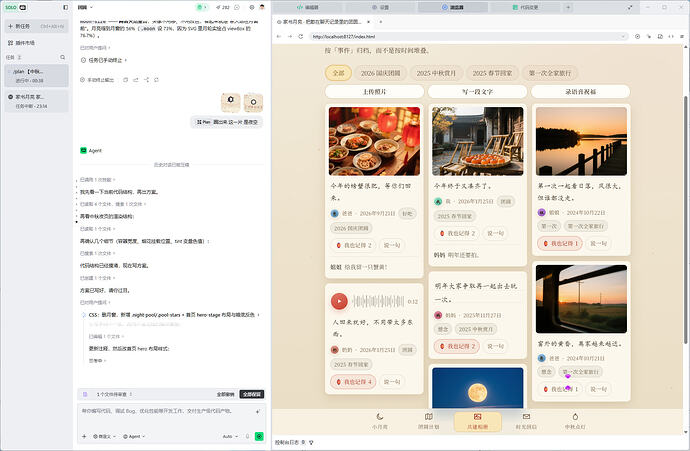
Task: Toggle 我也记得 4 on the voice card
Action: pos(353,381)
